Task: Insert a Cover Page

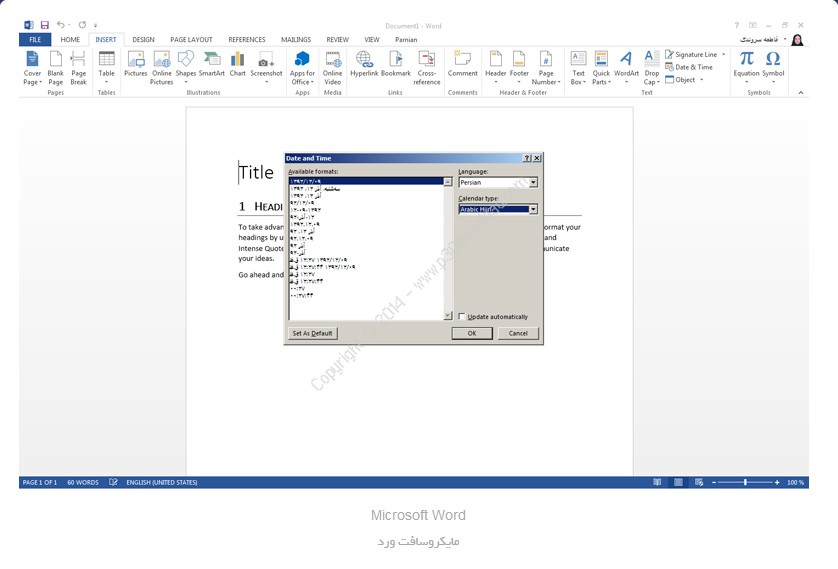Action: tap(32, 68)
